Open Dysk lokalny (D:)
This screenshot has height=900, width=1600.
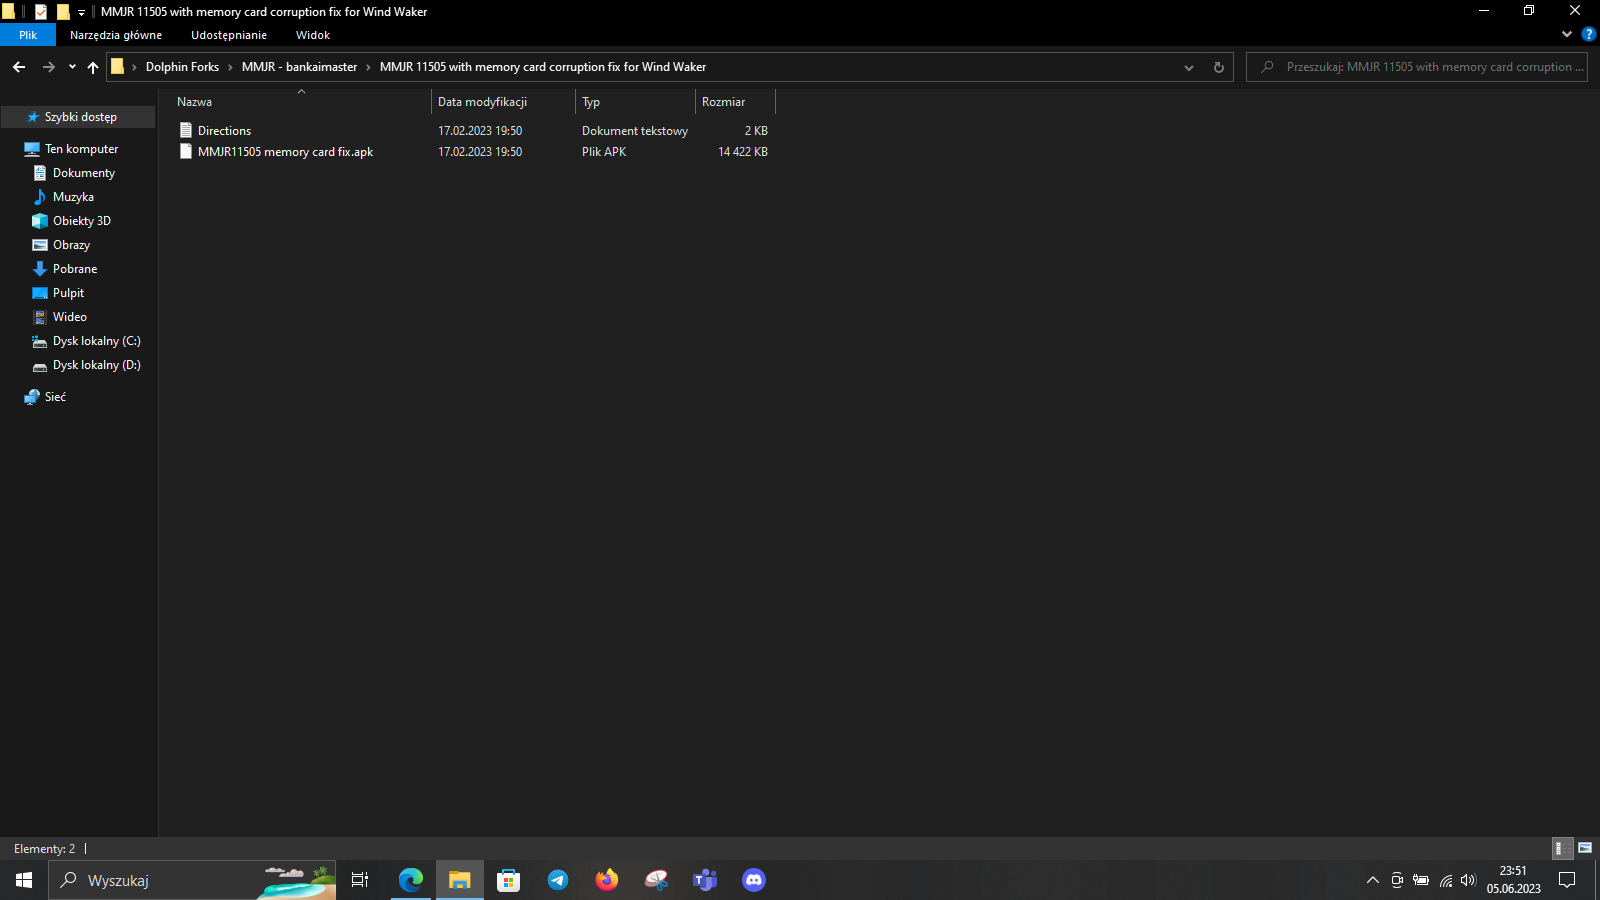pos(96,365)
